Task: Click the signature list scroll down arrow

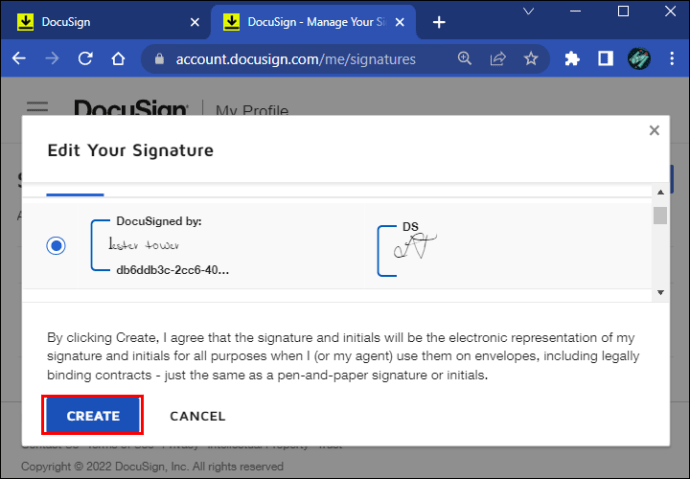Action: point(661,293)
